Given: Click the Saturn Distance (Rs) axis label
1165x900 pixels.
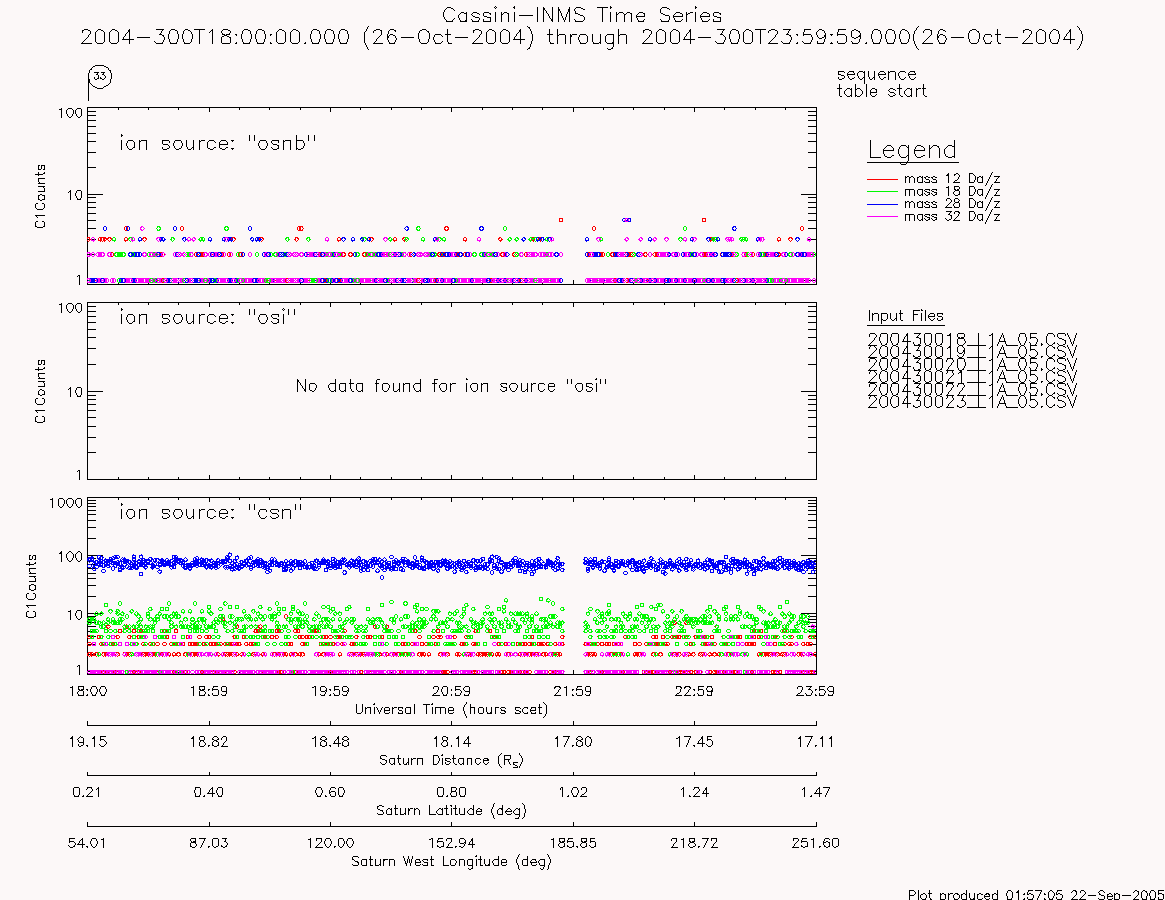Looking at the screenshot, I should click(452, 760).
